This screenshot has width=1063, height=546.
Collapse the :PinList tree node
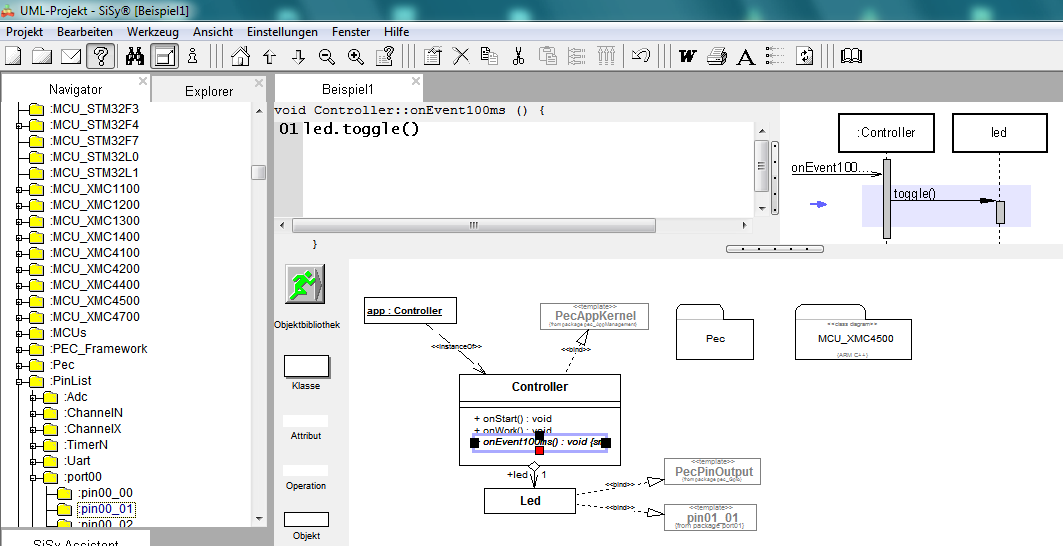pos(18,381)
